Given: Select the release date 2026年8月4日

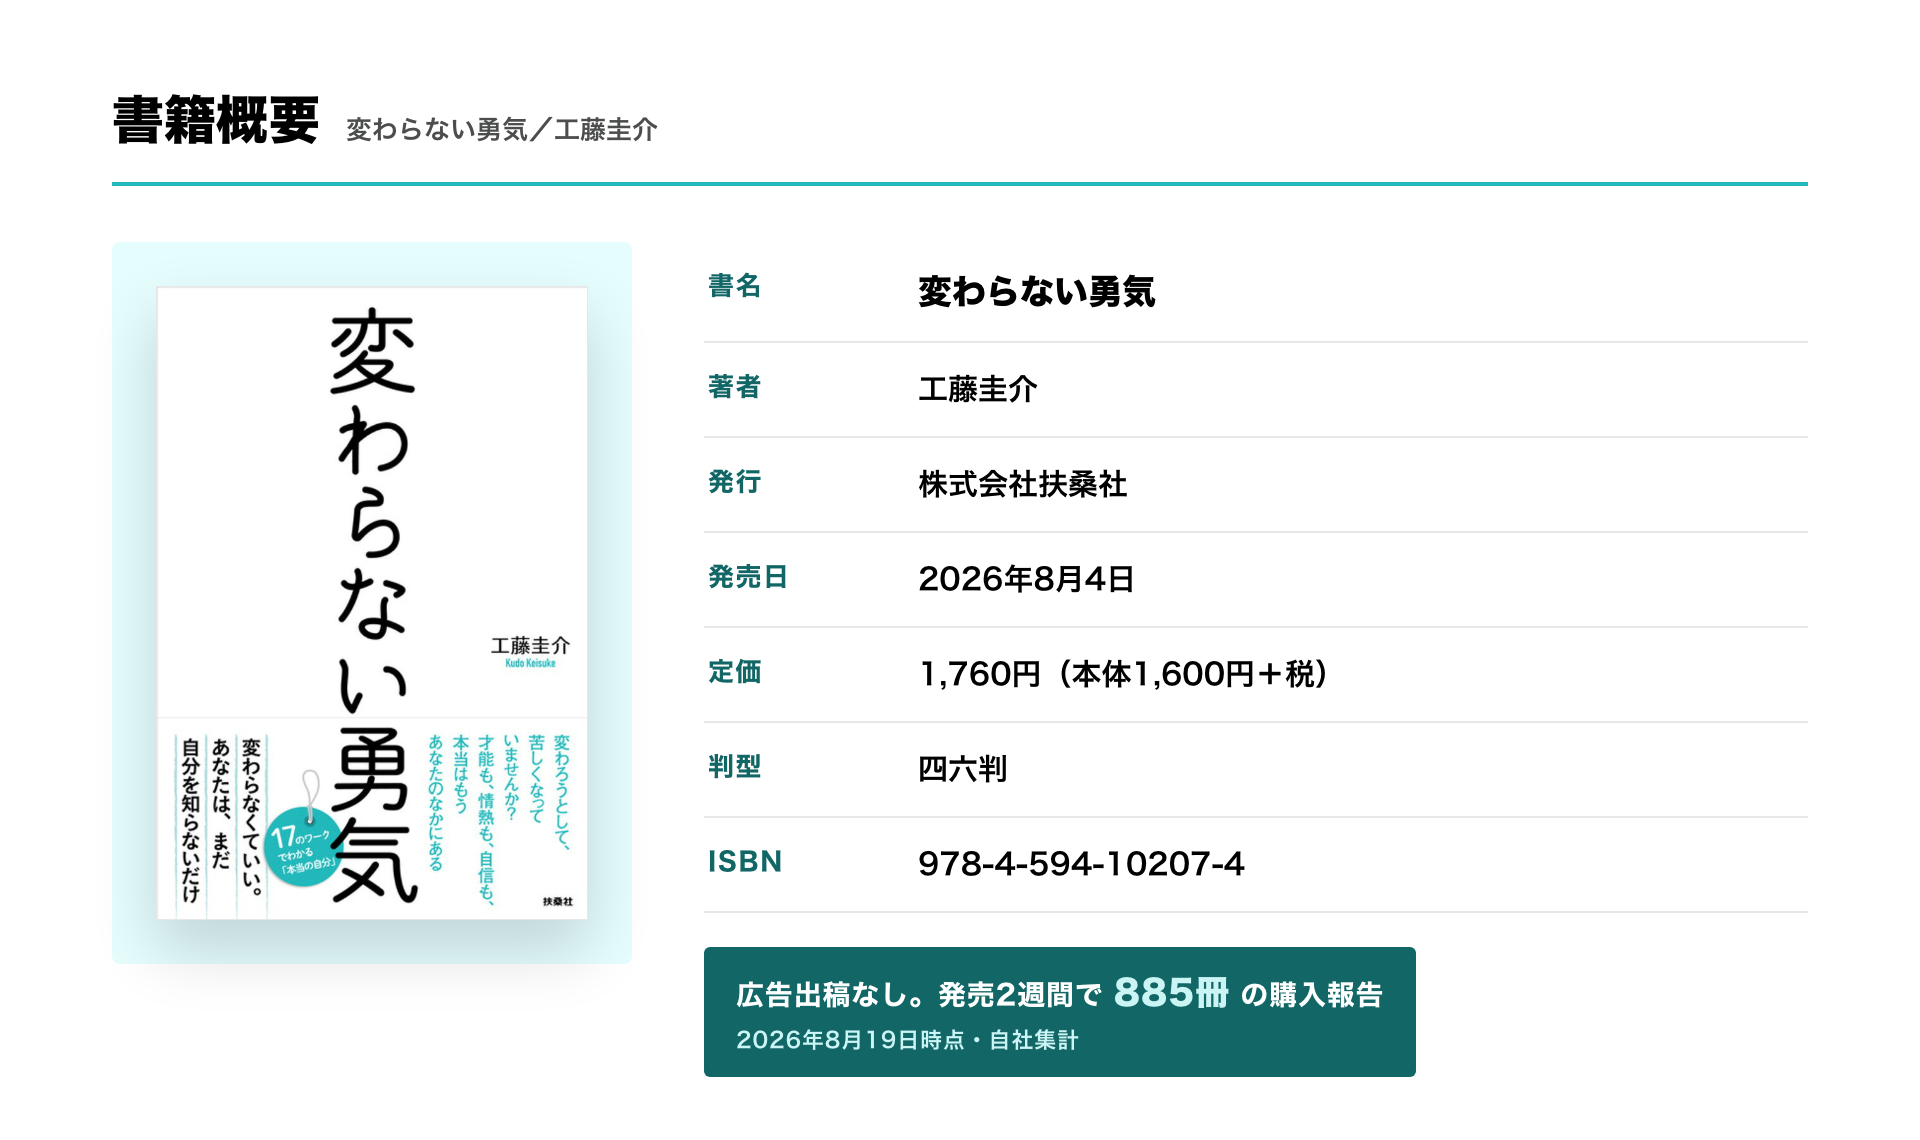Looking at the screenshot, I should (1026, 579).
